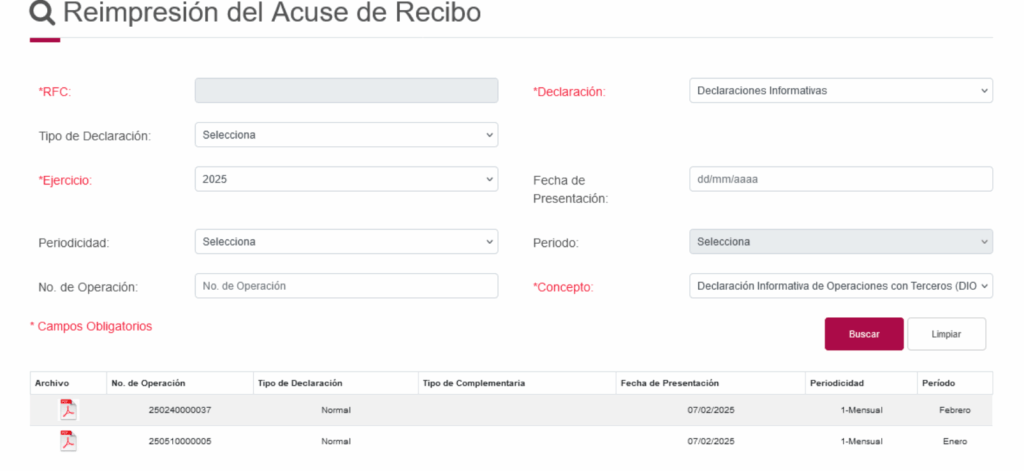
Task: Open PDF receipt for operation 250510000005
Action: 68,441
